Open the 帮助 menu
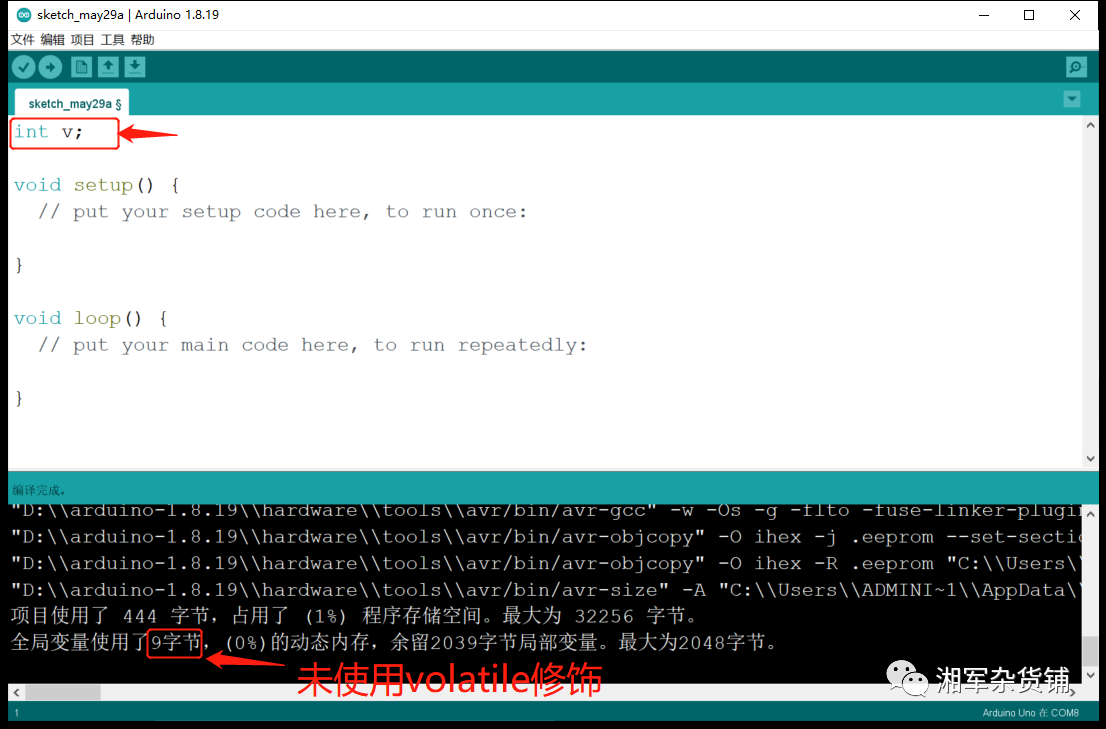 (142, 39)
